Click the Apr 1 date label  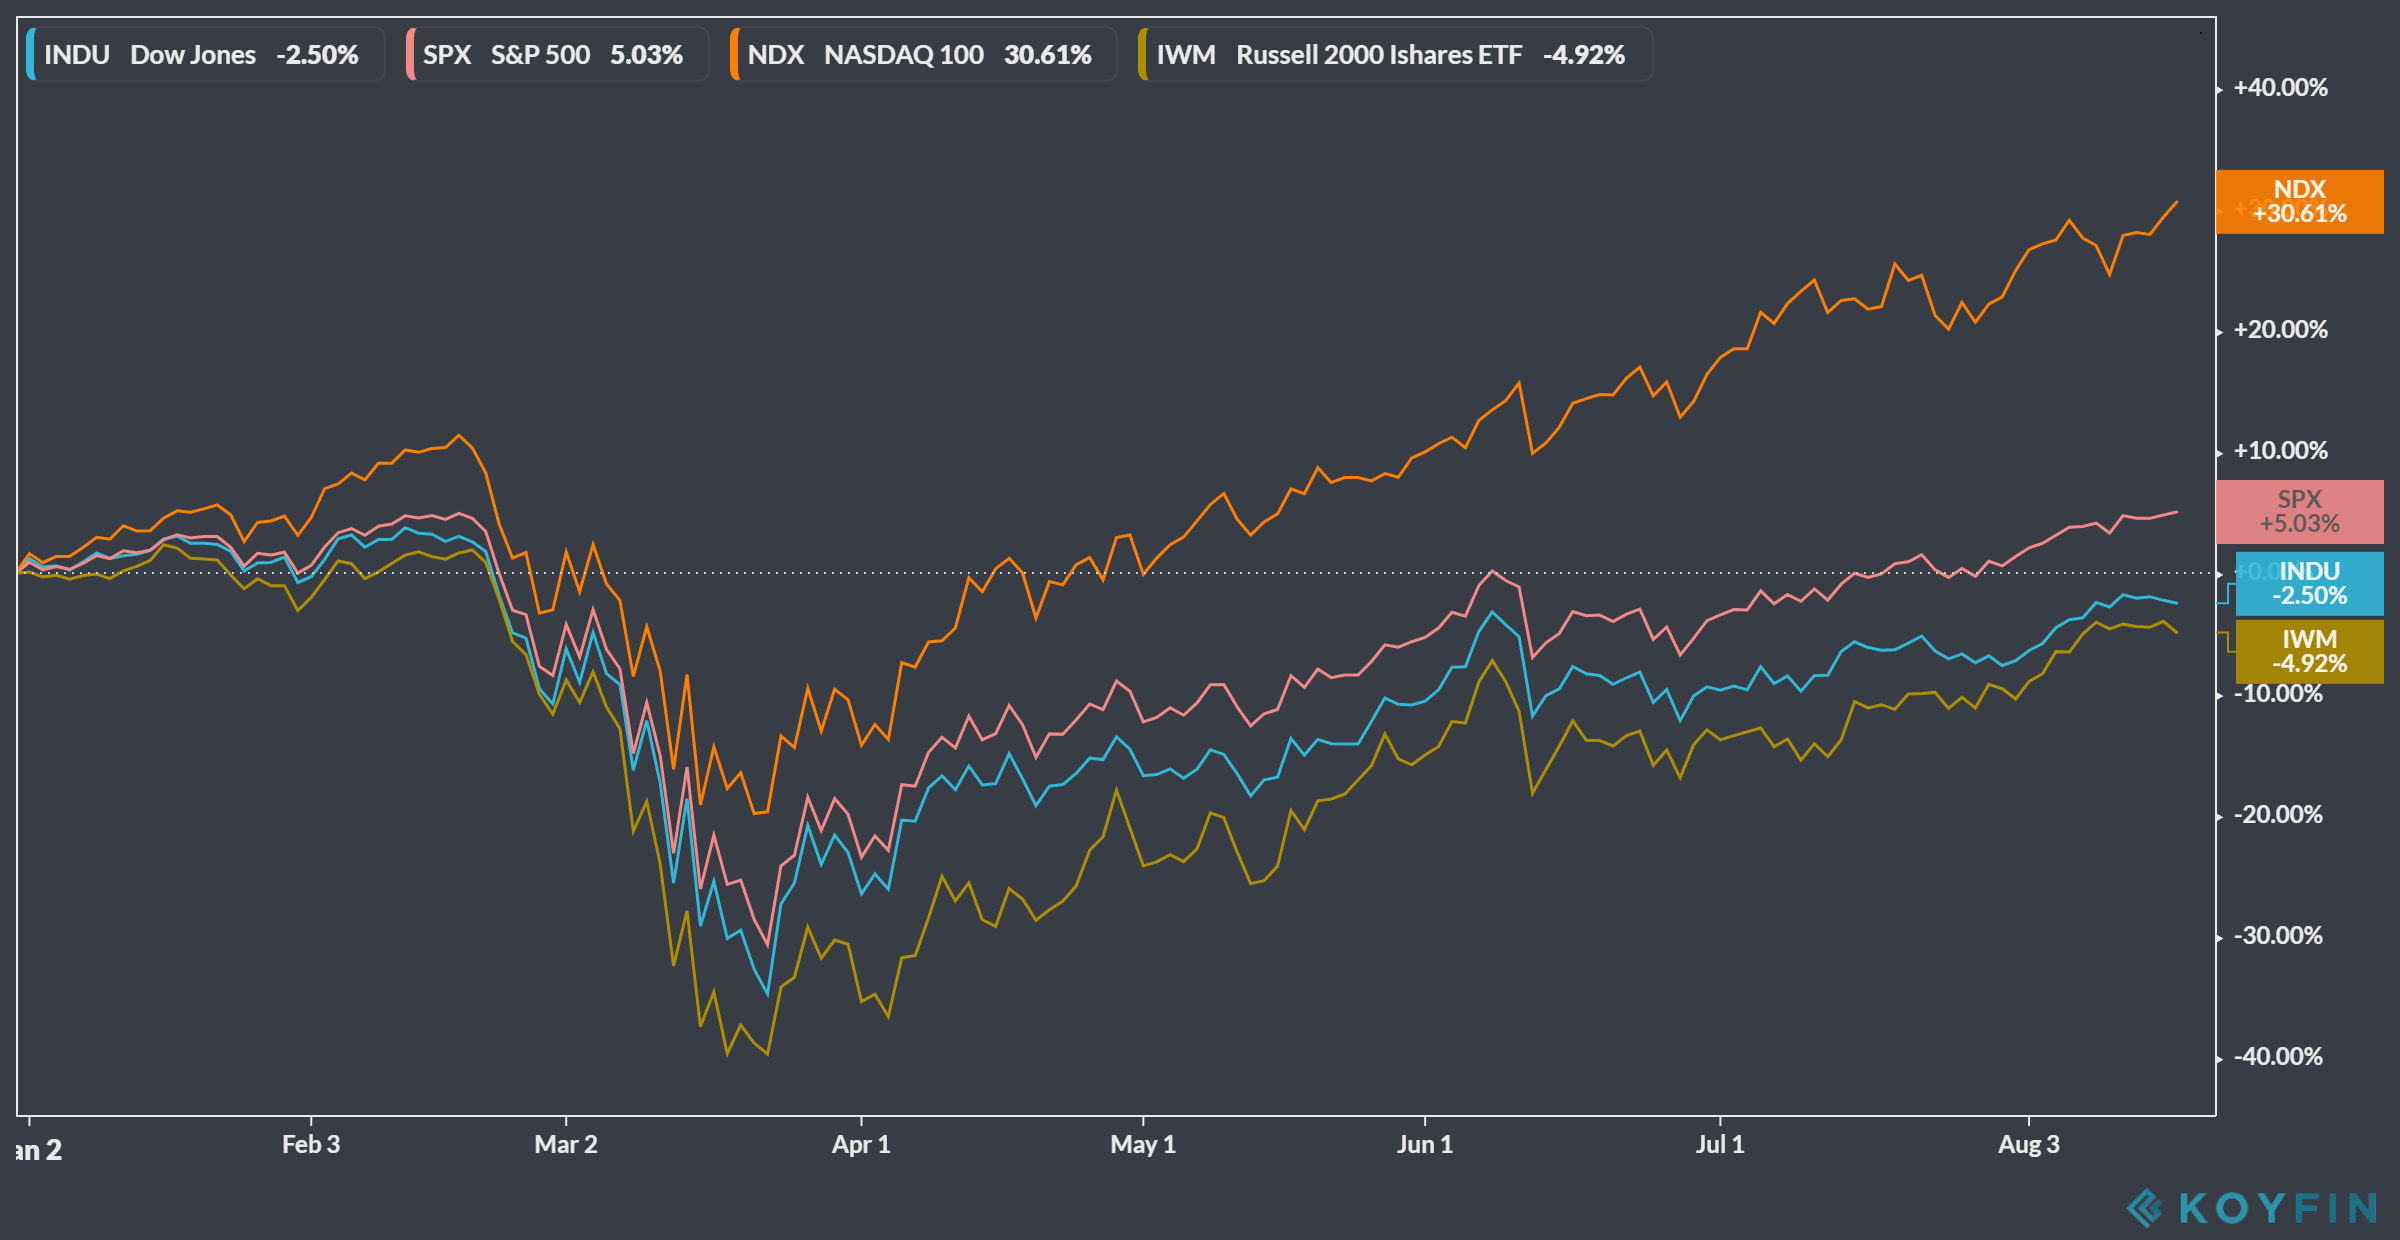[x=861, y=1145]
